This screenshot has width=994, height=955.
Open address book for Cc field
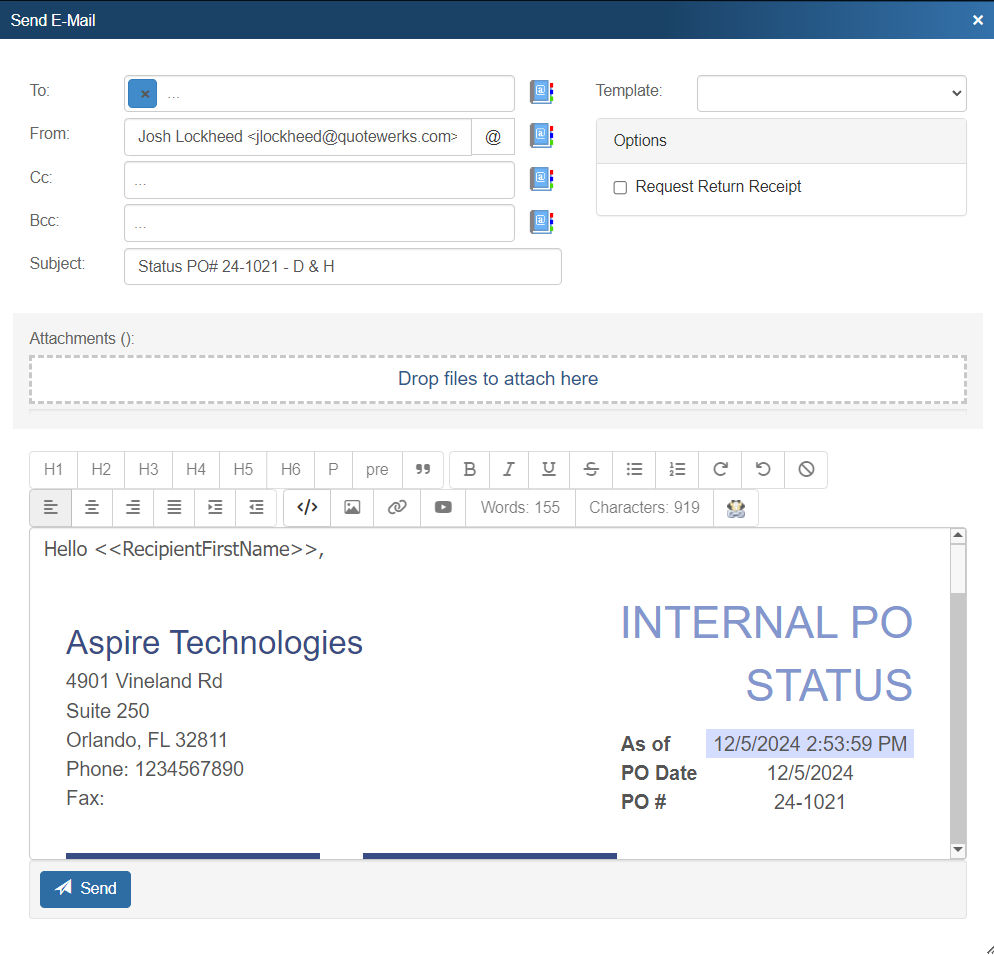pyautogui.click(x=541, y=179)
